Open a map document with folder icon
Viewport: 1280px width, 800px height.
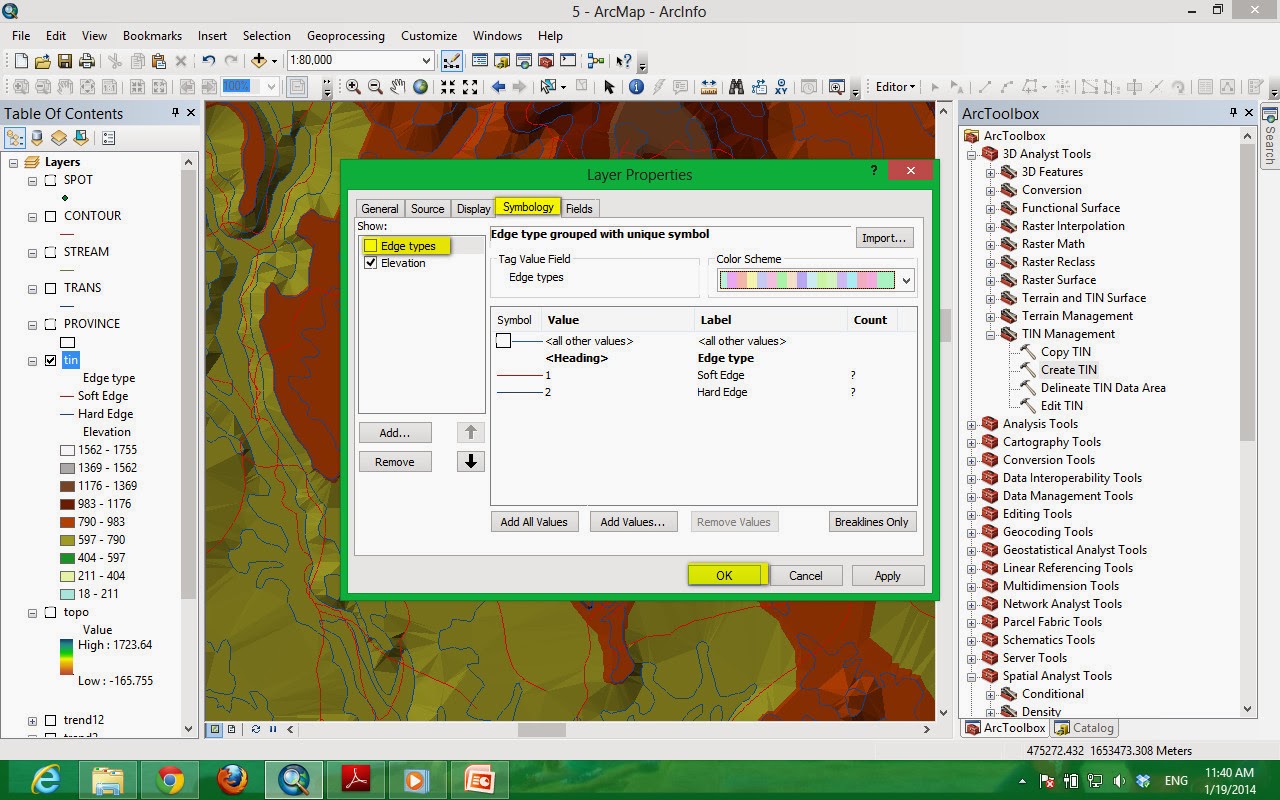[x=42, y=61]
